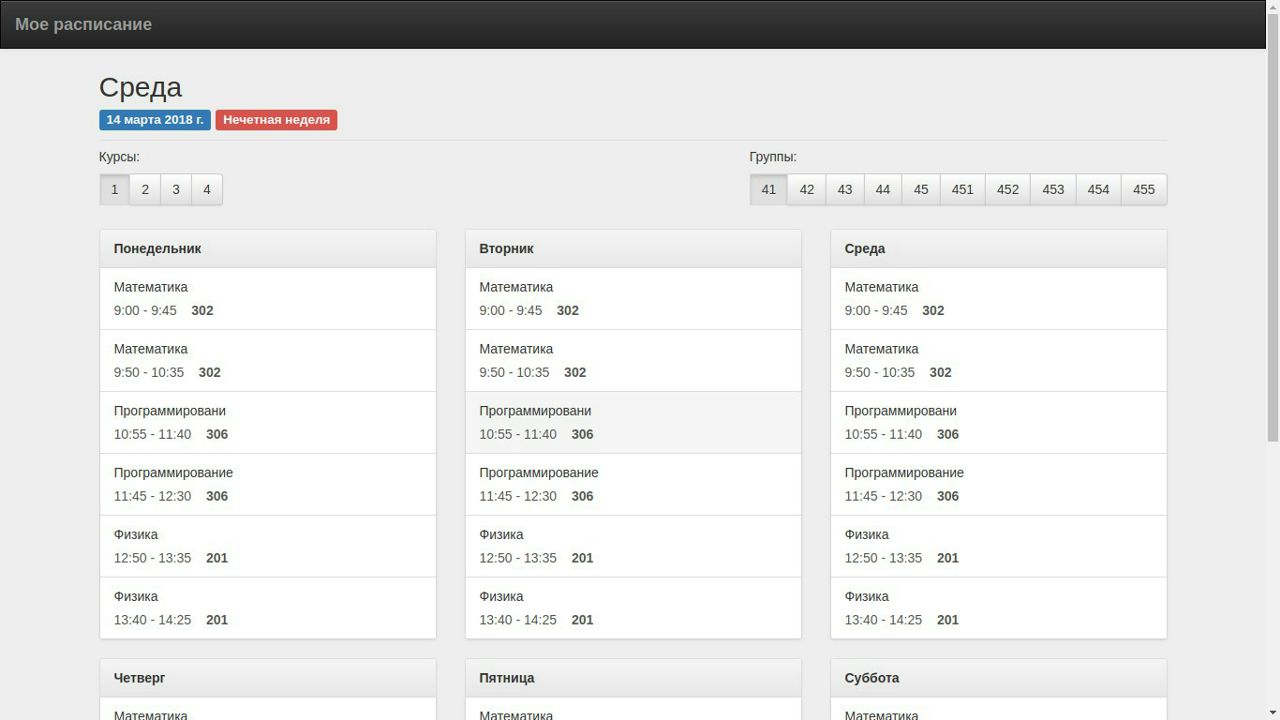Select Понедельник Физика 12:50 - 13:35 lesson
Image resolution: width=1280 pixels, height=720 pixels.
(268, 547)
